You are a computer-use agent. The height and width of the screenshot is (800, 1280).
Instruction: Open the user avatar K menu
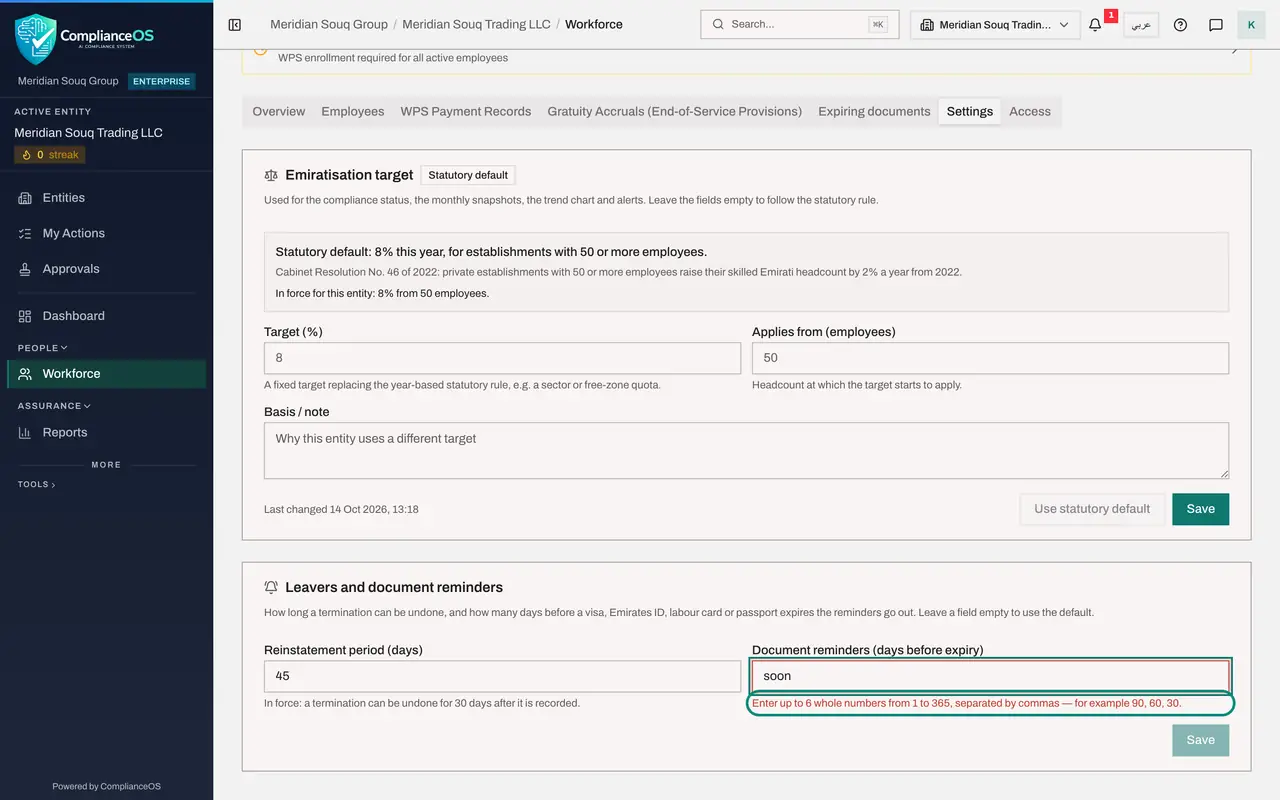1251,25
